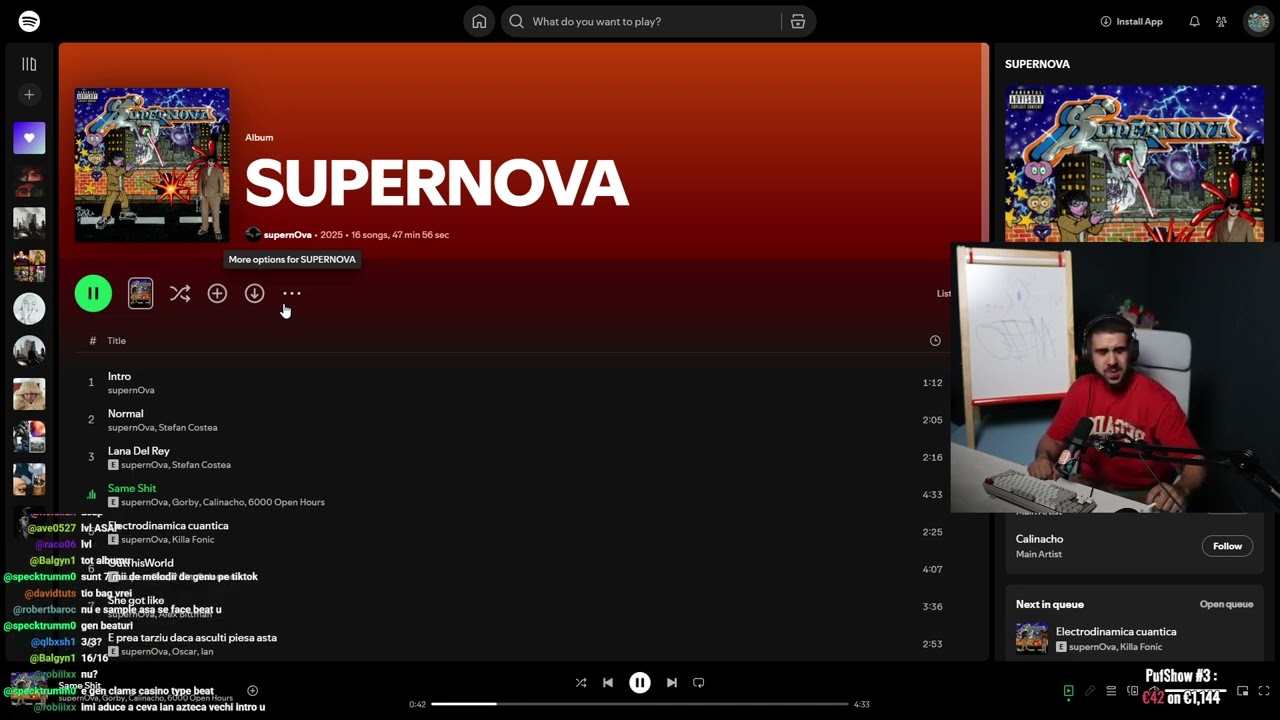1280x720 pixels.
Task: Go to Home via house icon
Action: coord(479,21)
